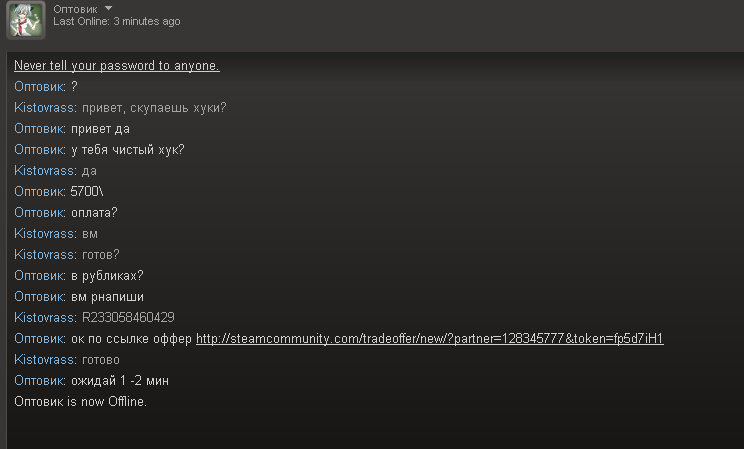Click the 'Last Online: 3 minutes ago' status

point(116,22)
